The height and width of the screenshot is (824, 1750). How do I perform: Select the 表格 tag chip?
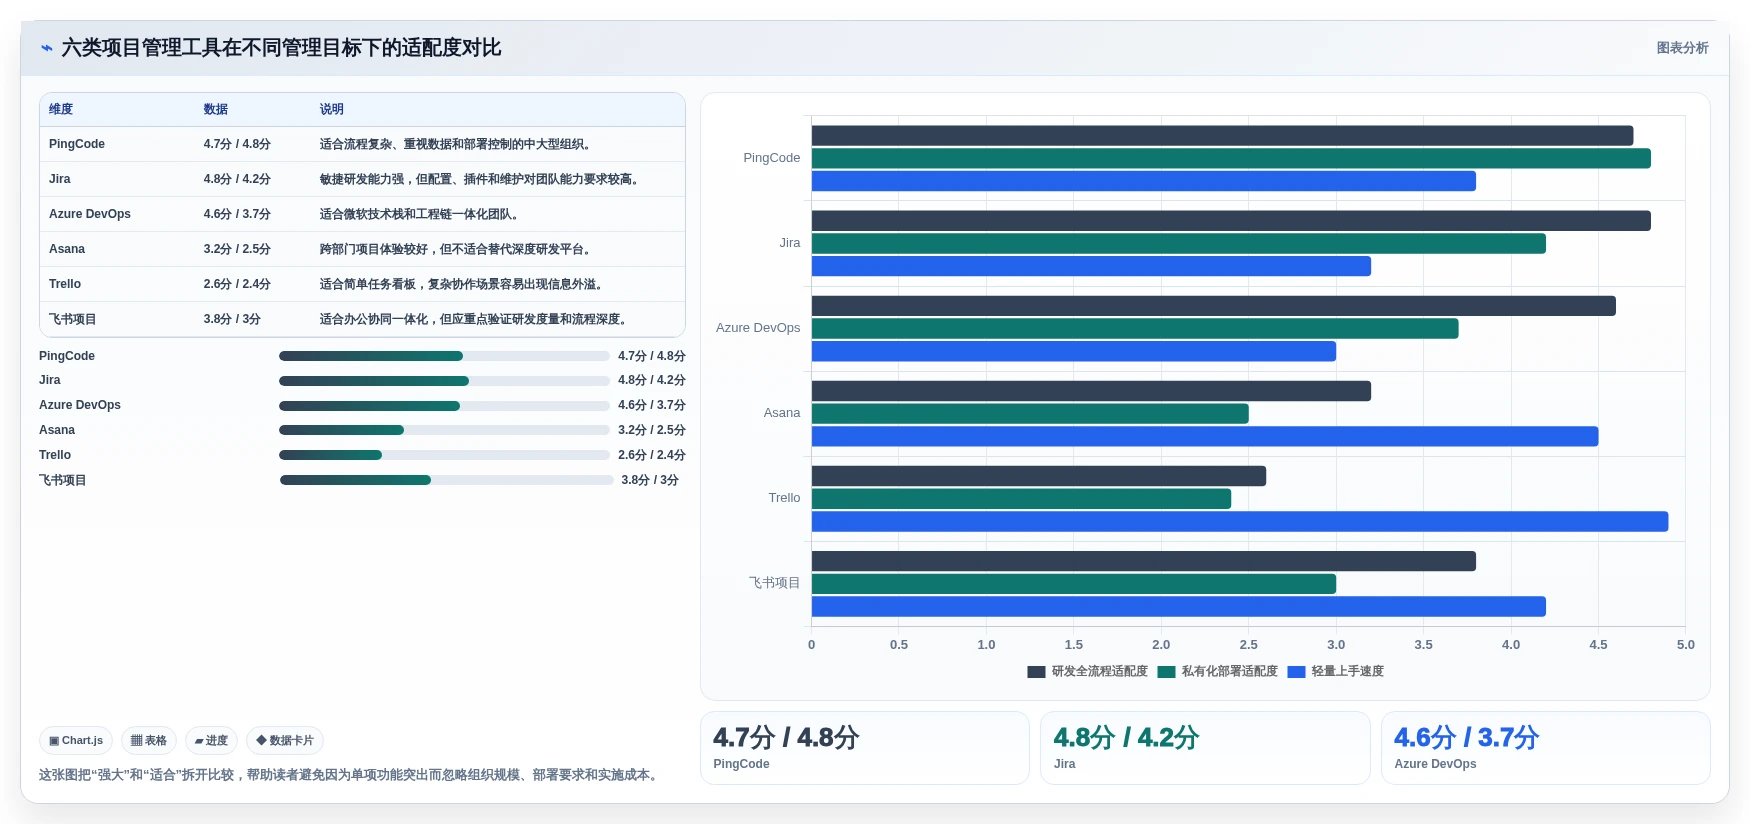click(149, 741)
